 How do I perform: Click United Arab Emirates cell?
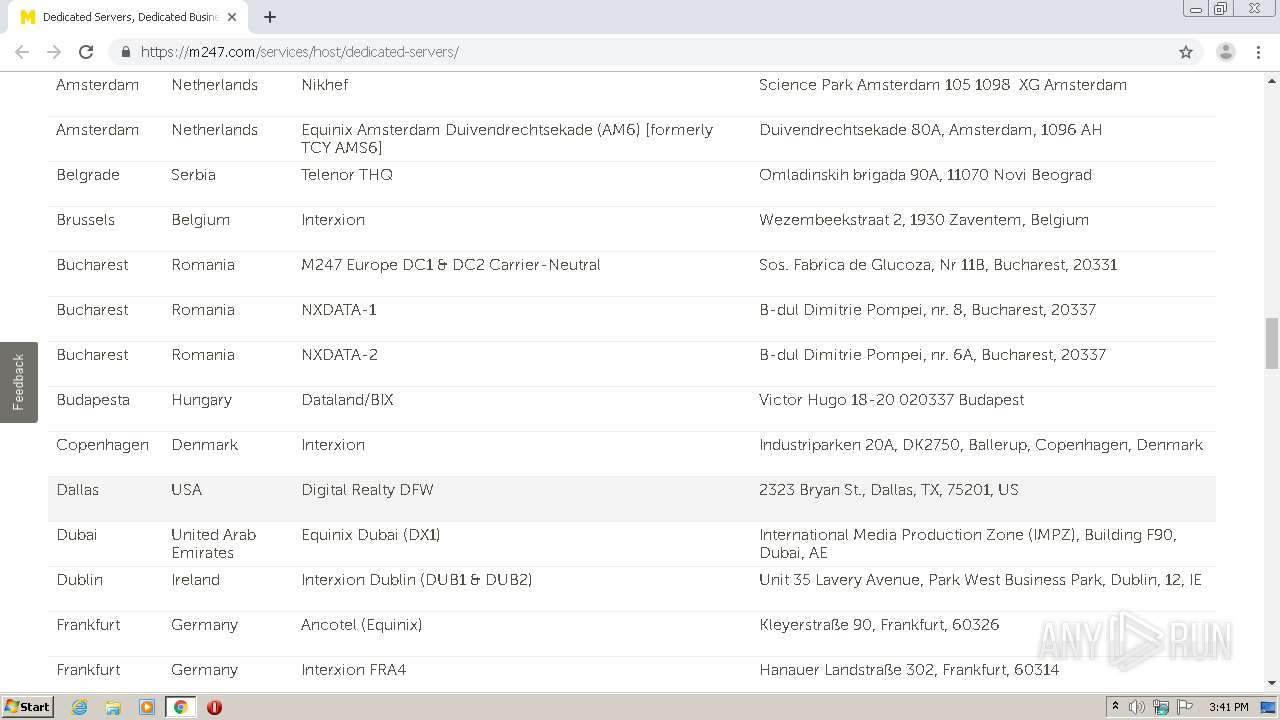213,544
